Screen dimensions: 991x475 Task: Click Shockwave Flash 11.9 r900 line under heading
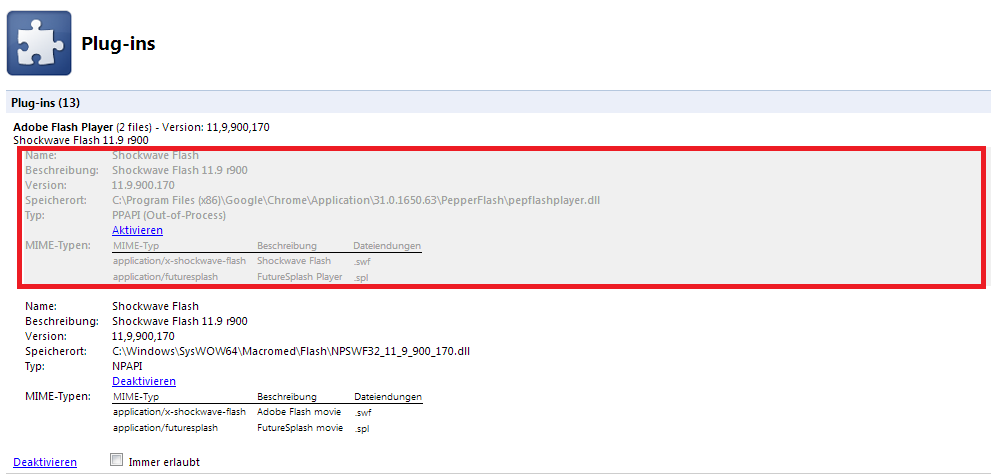(80, 140)
